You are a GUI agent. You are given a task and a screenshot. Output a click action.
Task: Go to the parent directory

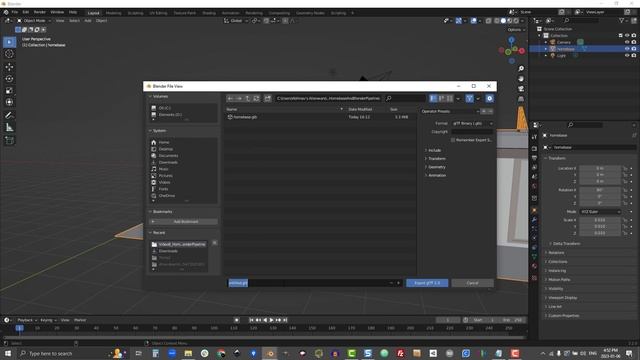[x=248, y=98]
